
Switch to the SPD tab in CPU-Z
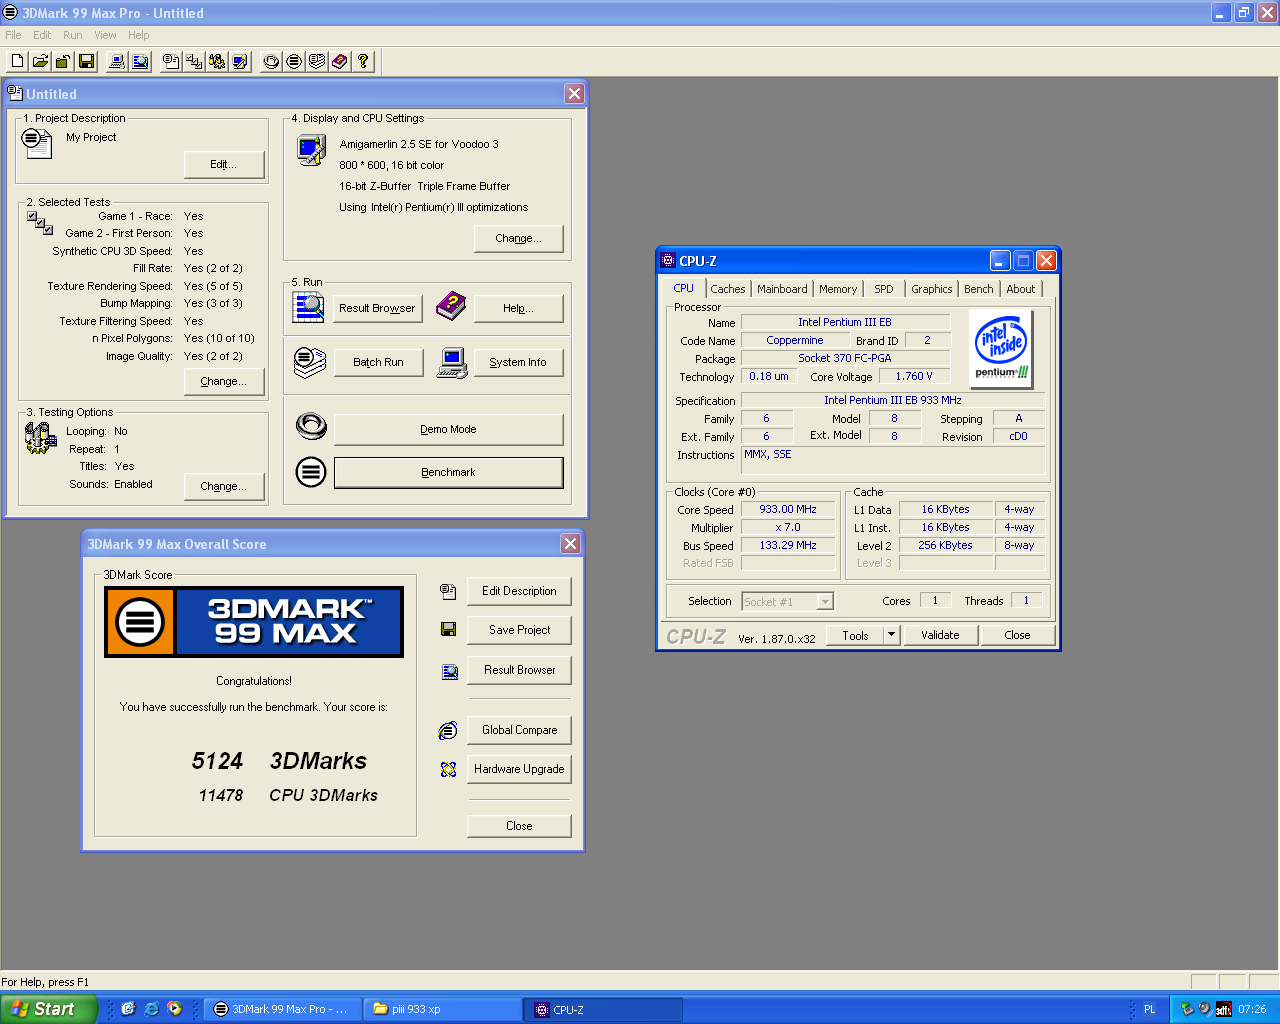tap(884, 289)
